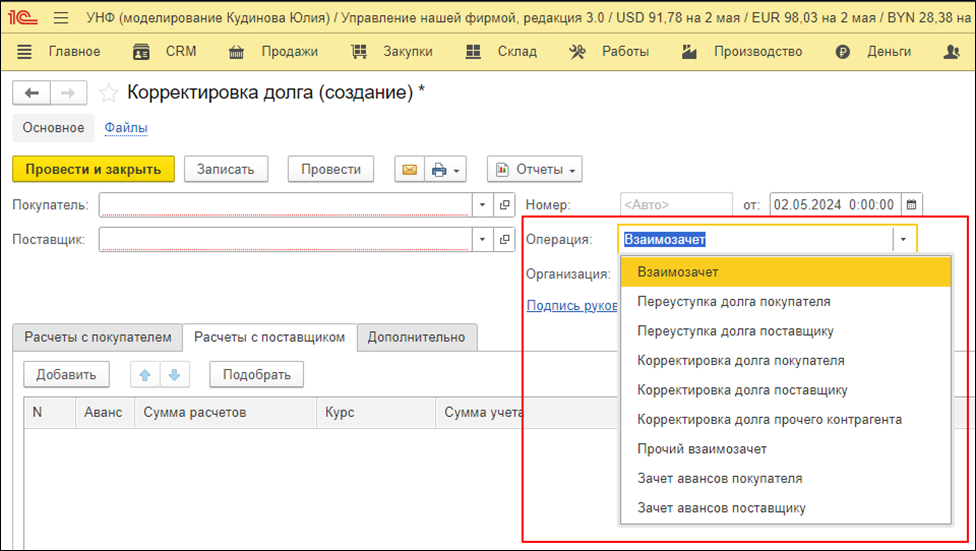Click the back navigation arrow
The image size is (976, 551).
(31, 93)
